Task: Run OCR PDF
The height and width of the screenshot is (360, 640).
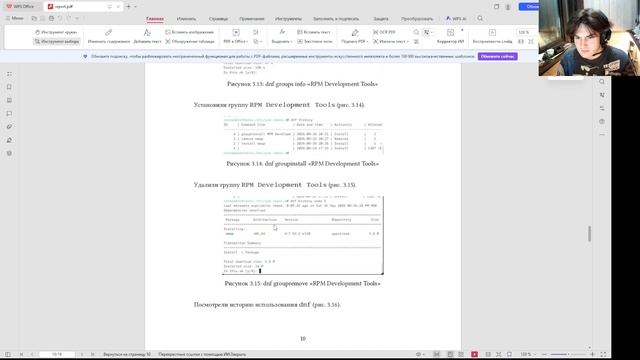Action: tap(384, 32)
